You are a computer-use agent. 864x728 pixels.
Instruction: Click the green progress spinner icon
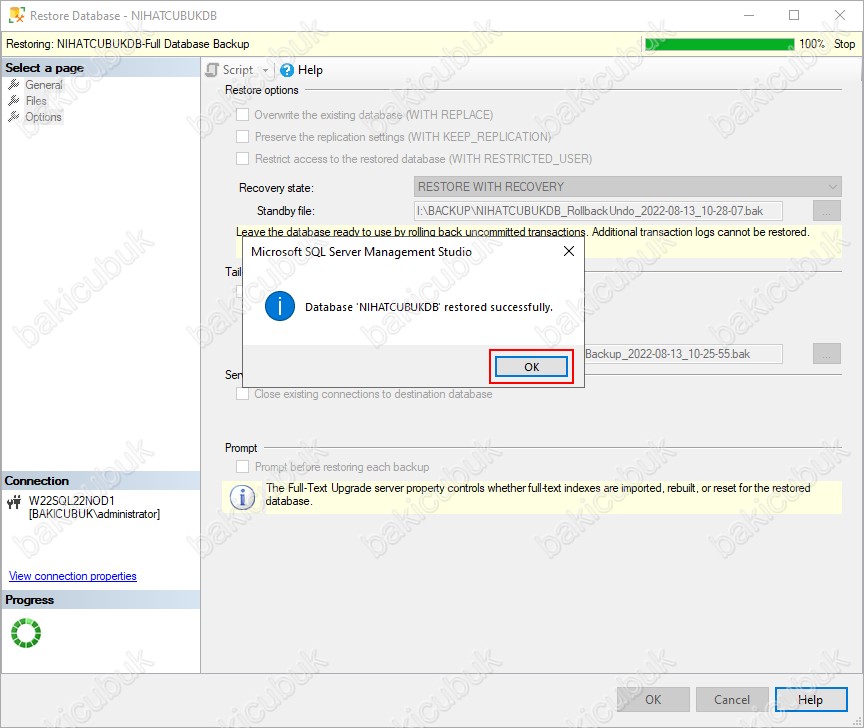tap(26, 633)
